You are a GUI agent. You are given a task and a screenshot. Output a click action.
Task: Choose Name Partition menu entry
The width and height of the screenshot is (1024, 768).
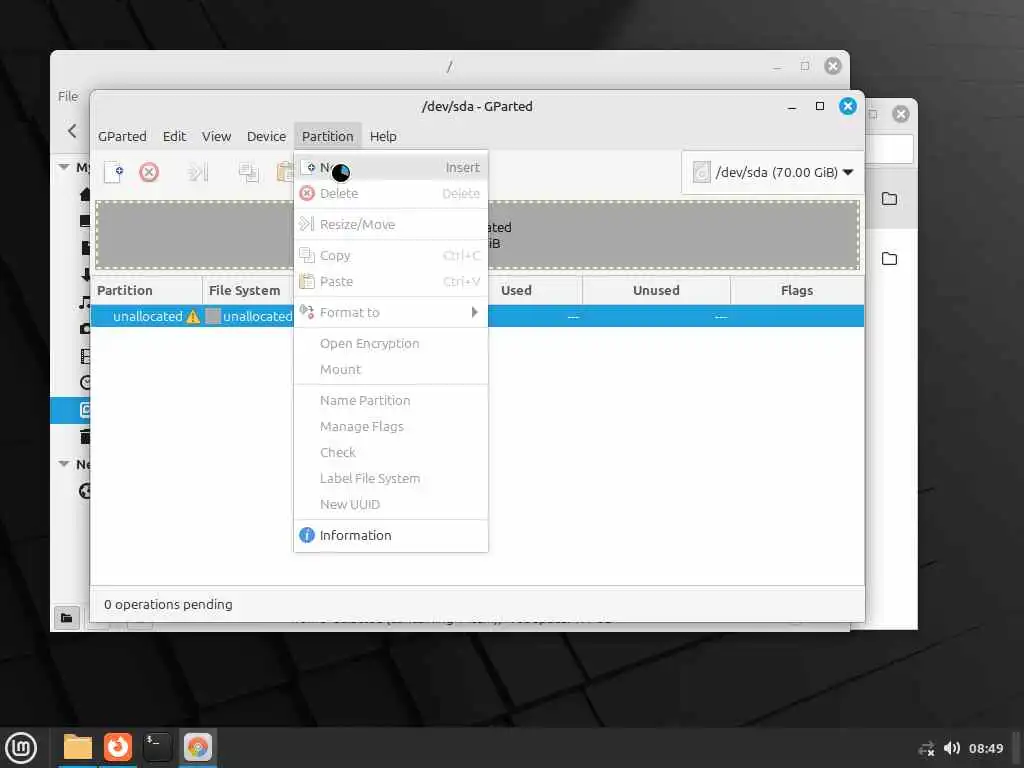click(391, 400)
